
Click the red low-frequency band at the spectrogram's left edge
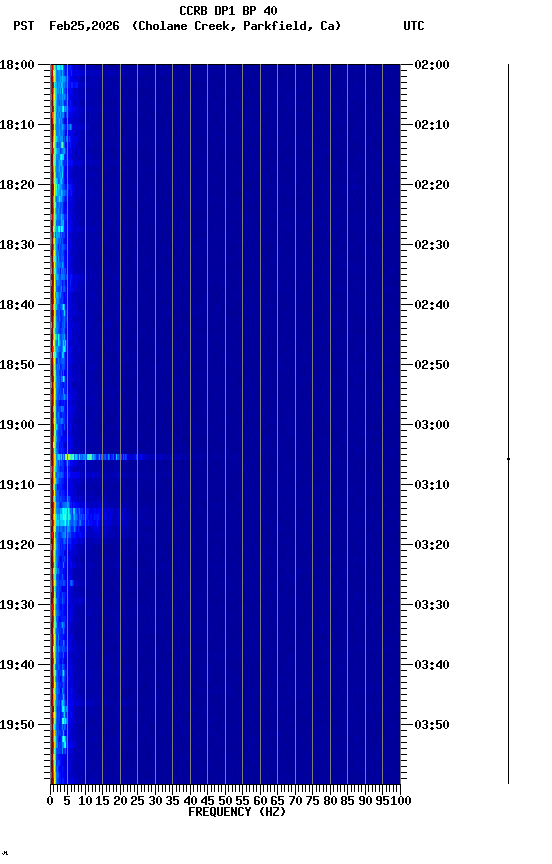52,424
